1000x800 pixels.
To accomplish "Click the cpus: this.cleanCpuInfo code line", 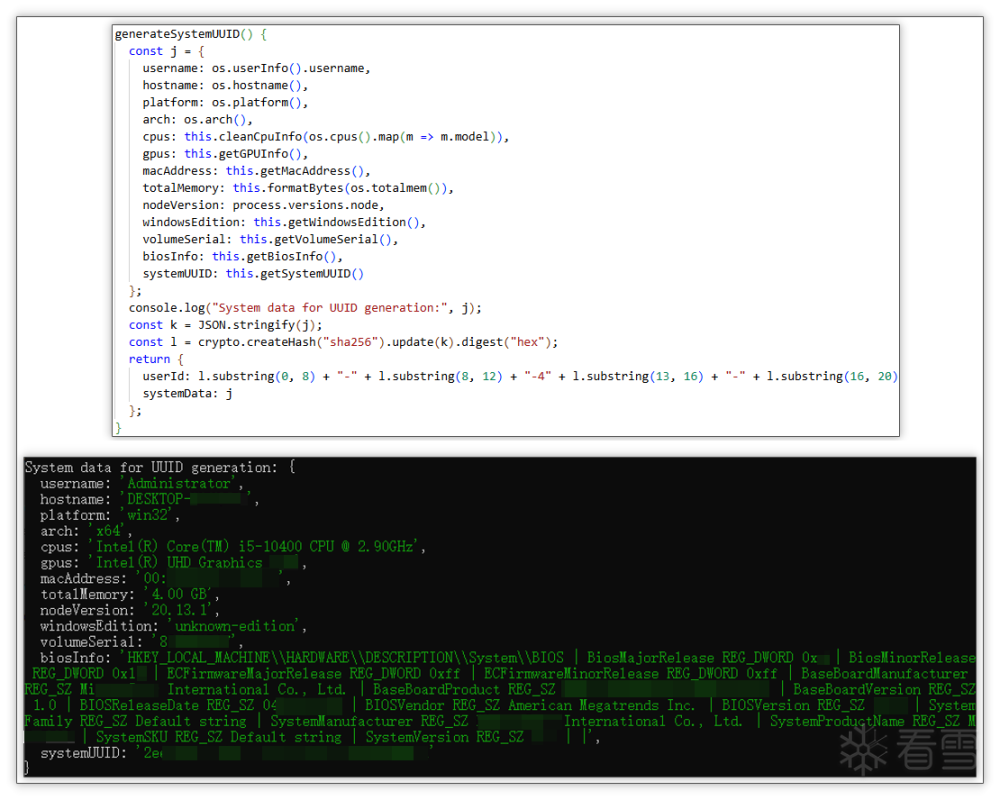I will coord(326,137).
